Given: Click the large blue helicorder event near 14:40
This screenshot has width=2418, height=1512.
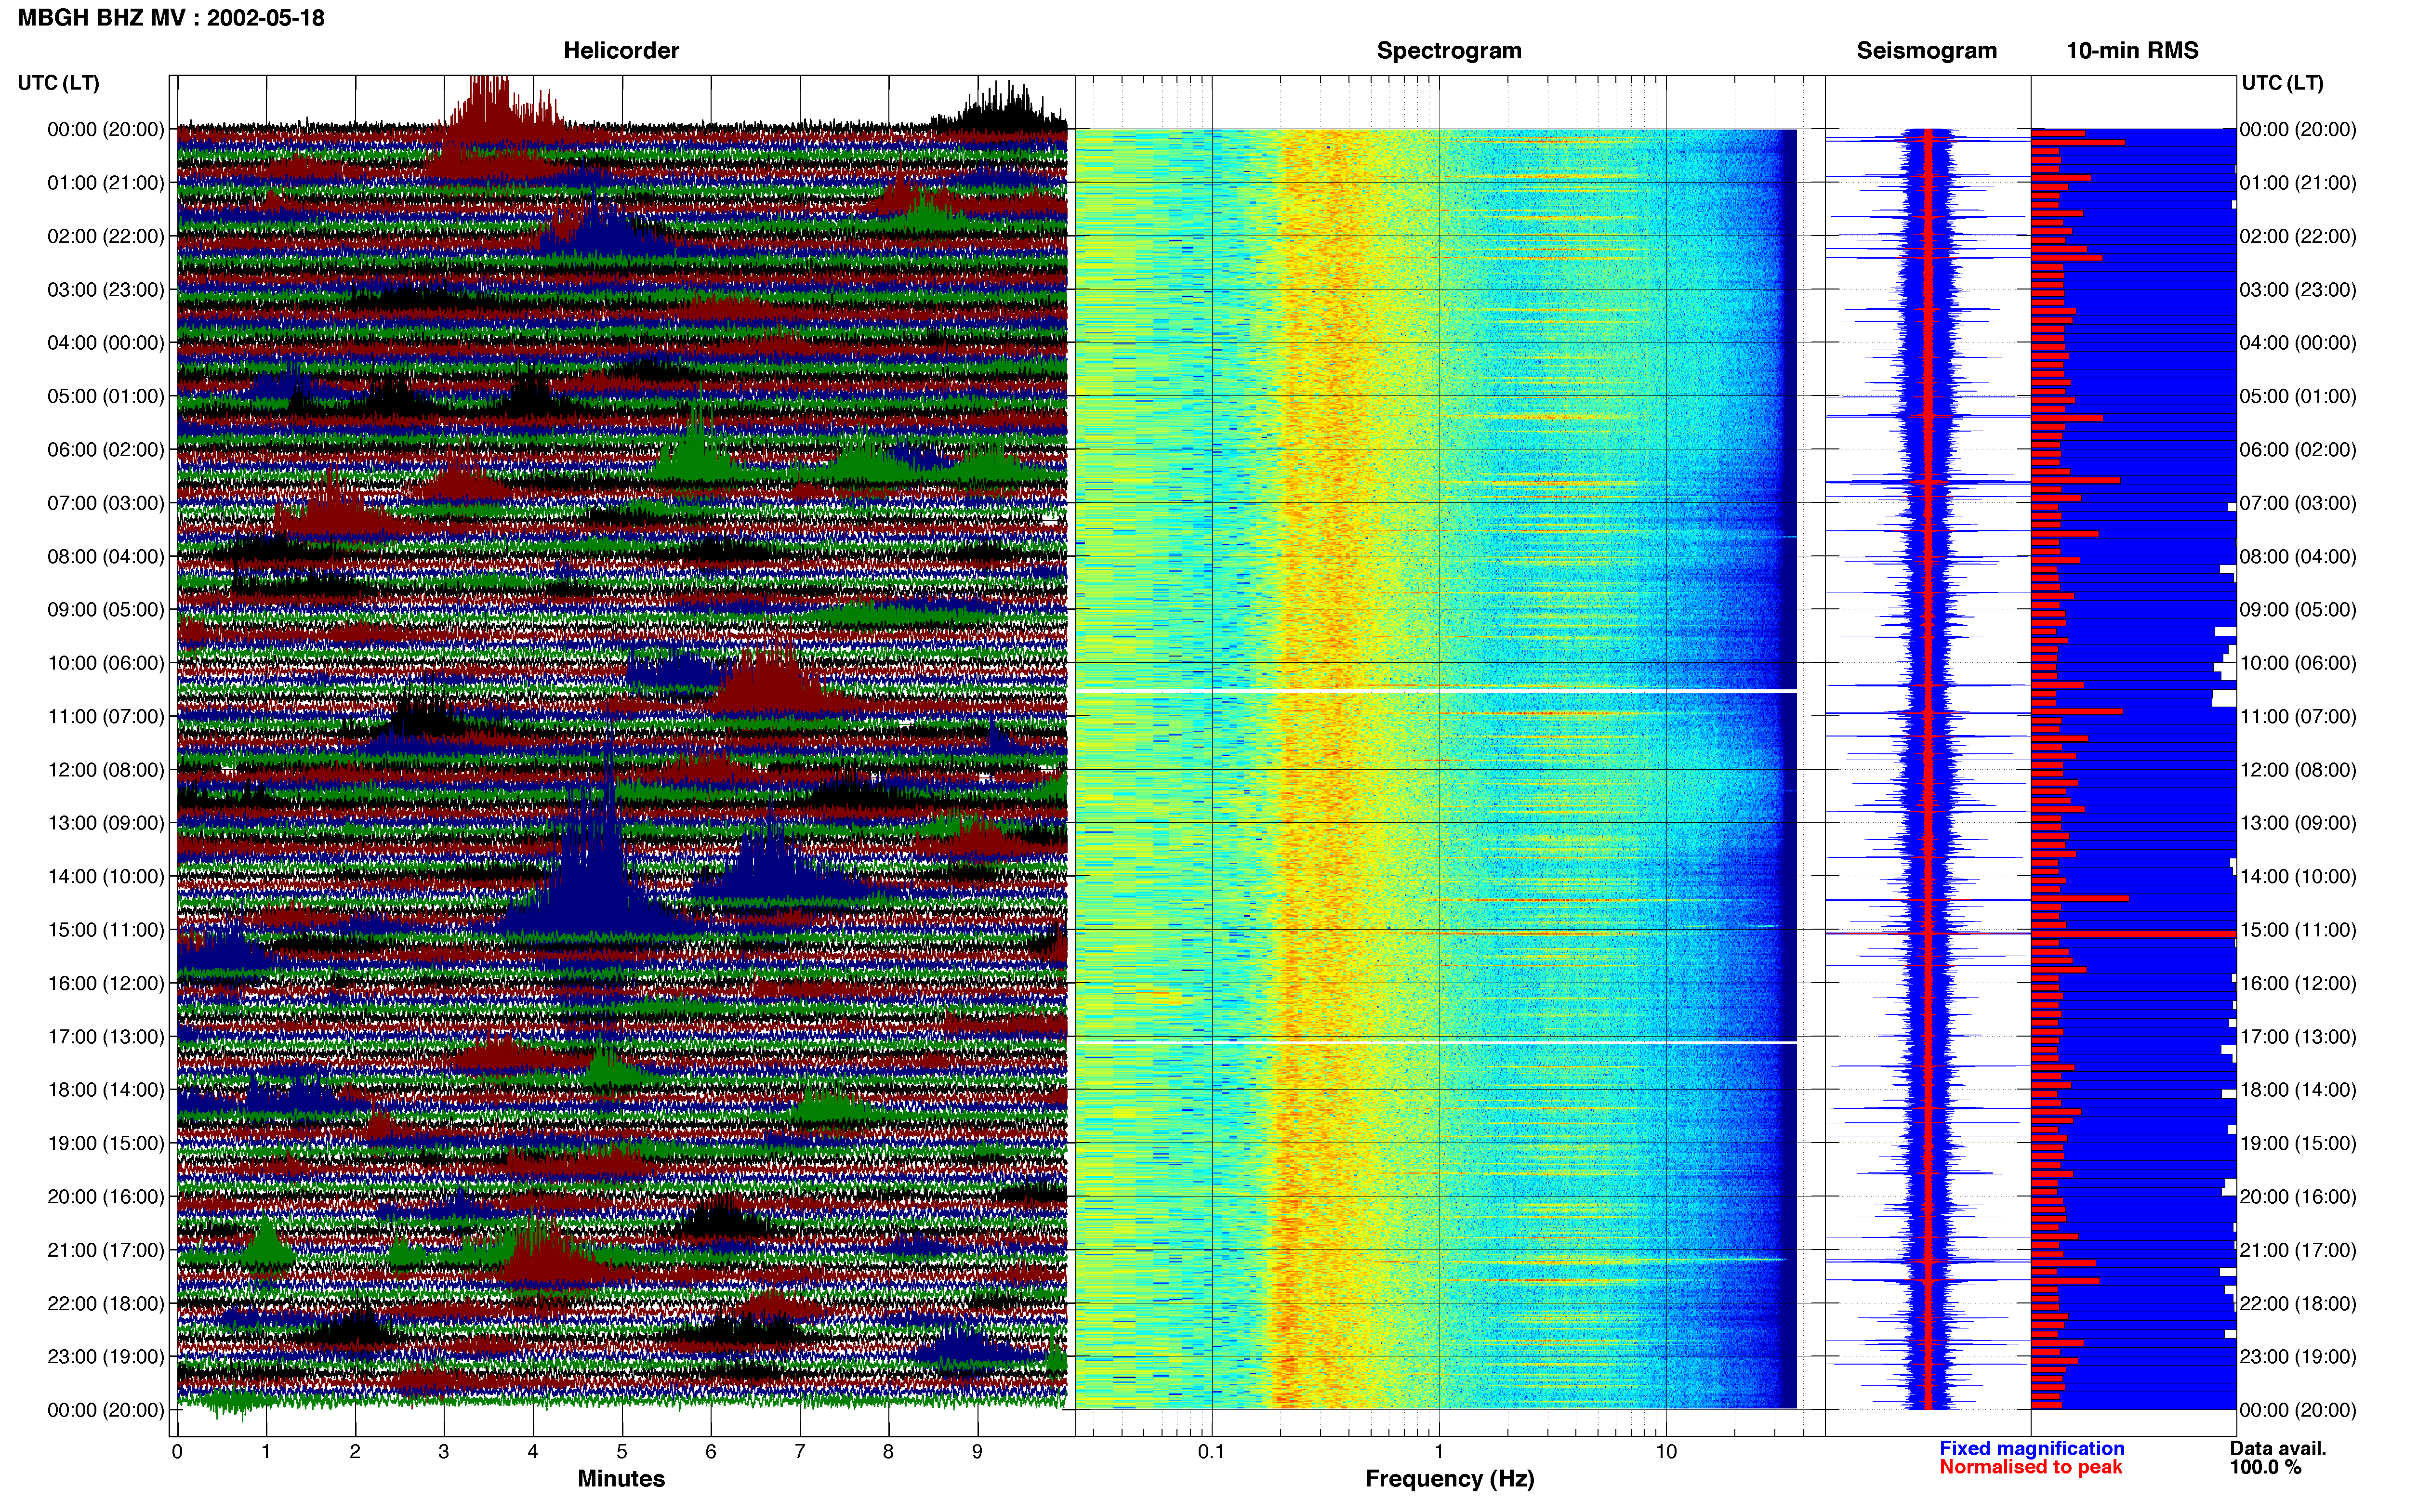Looking at the screenshot, I should [598, 870].
